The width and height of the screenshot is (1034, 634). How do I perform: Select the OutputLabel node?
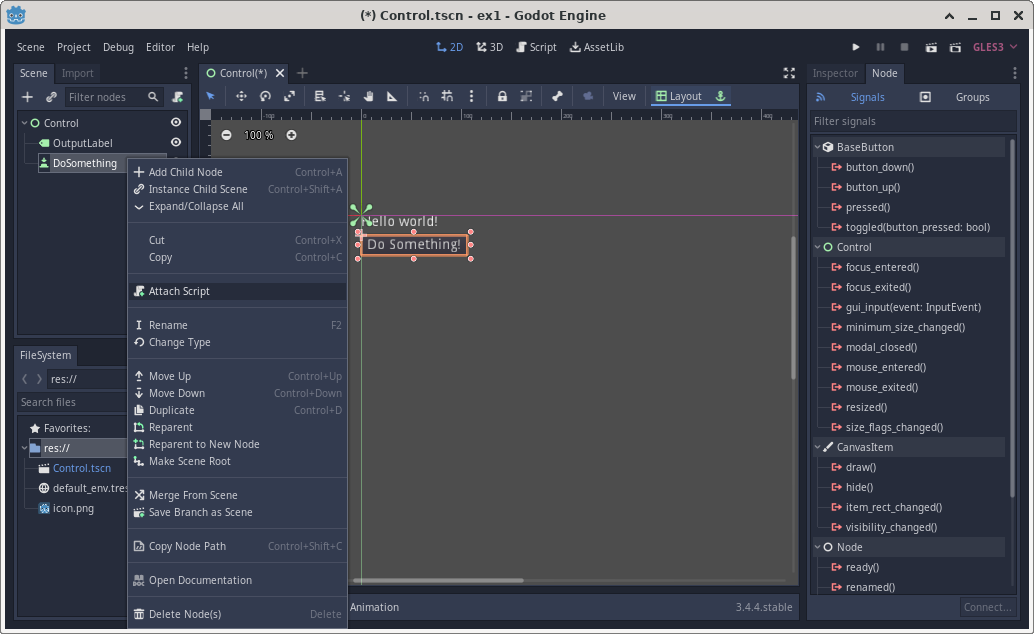pyautogui.click(x=82, y=143)
